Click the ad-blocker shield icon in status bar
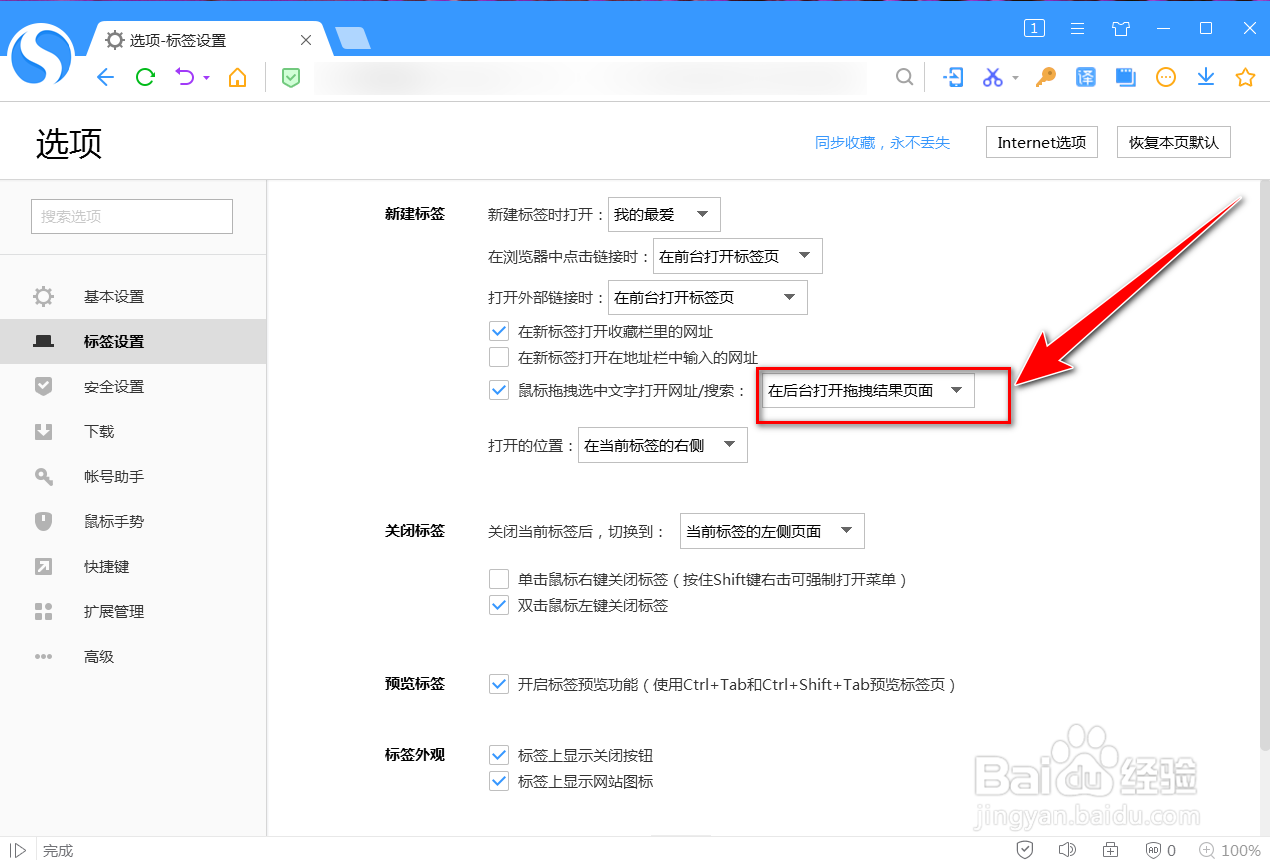1270x860 pixels. (1155, 849)
